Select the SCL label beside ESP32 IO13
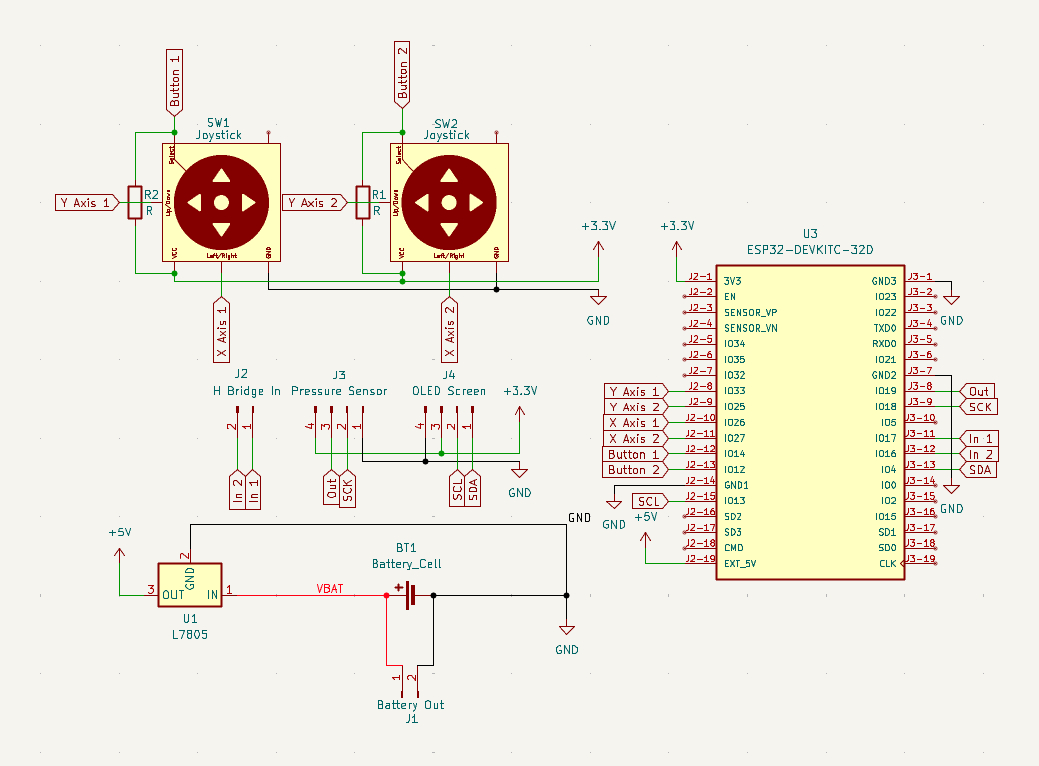 [x=649, y=501]
